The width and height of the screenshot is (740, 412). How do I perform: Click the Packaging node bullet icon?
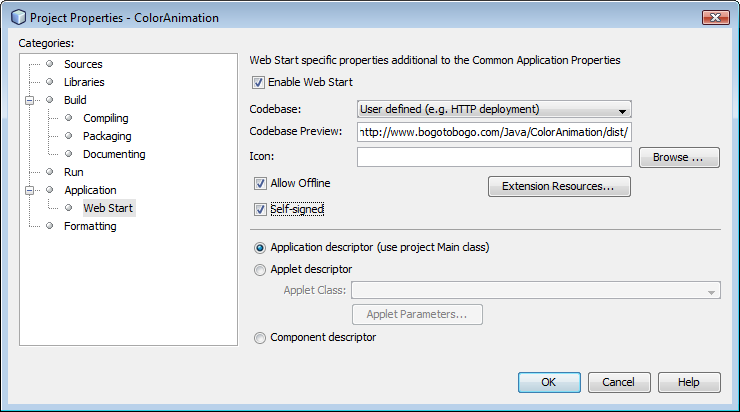click(68, 136)
